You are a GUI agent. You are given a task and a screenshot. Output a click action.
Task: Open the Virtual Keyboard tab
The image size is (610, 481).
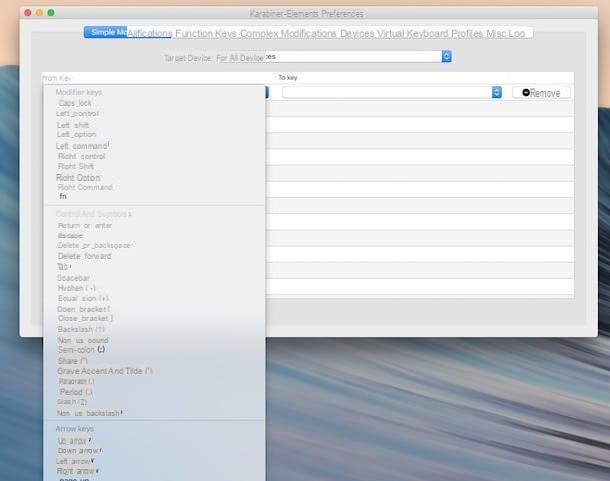point(413,33)
